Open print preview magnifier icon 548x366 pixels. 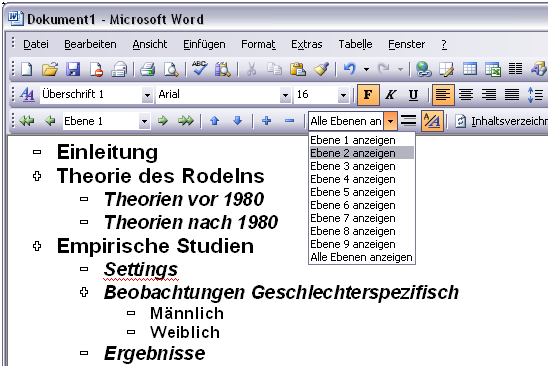click(x=171, y=69)
